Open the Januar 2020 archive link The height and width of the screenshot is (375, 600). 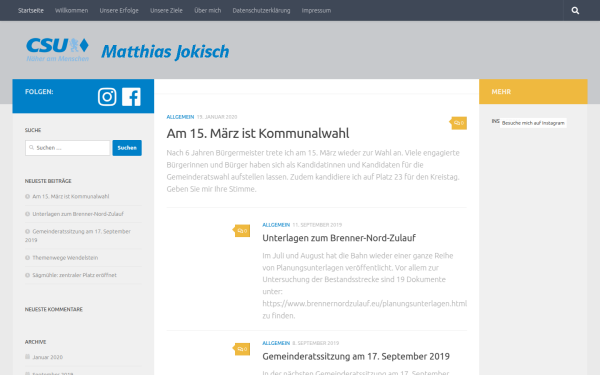(x=47, y=357)
